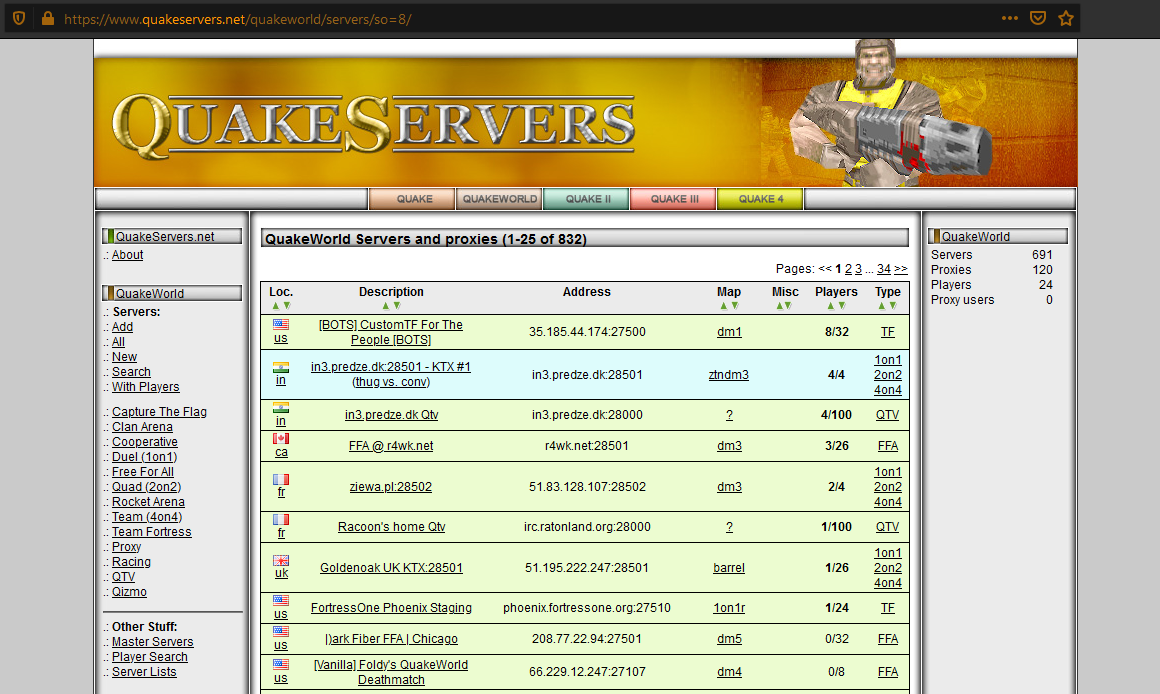Go to page 2 of results
The height and width of the screenshot is (694, 1160).
click(849, 269)
